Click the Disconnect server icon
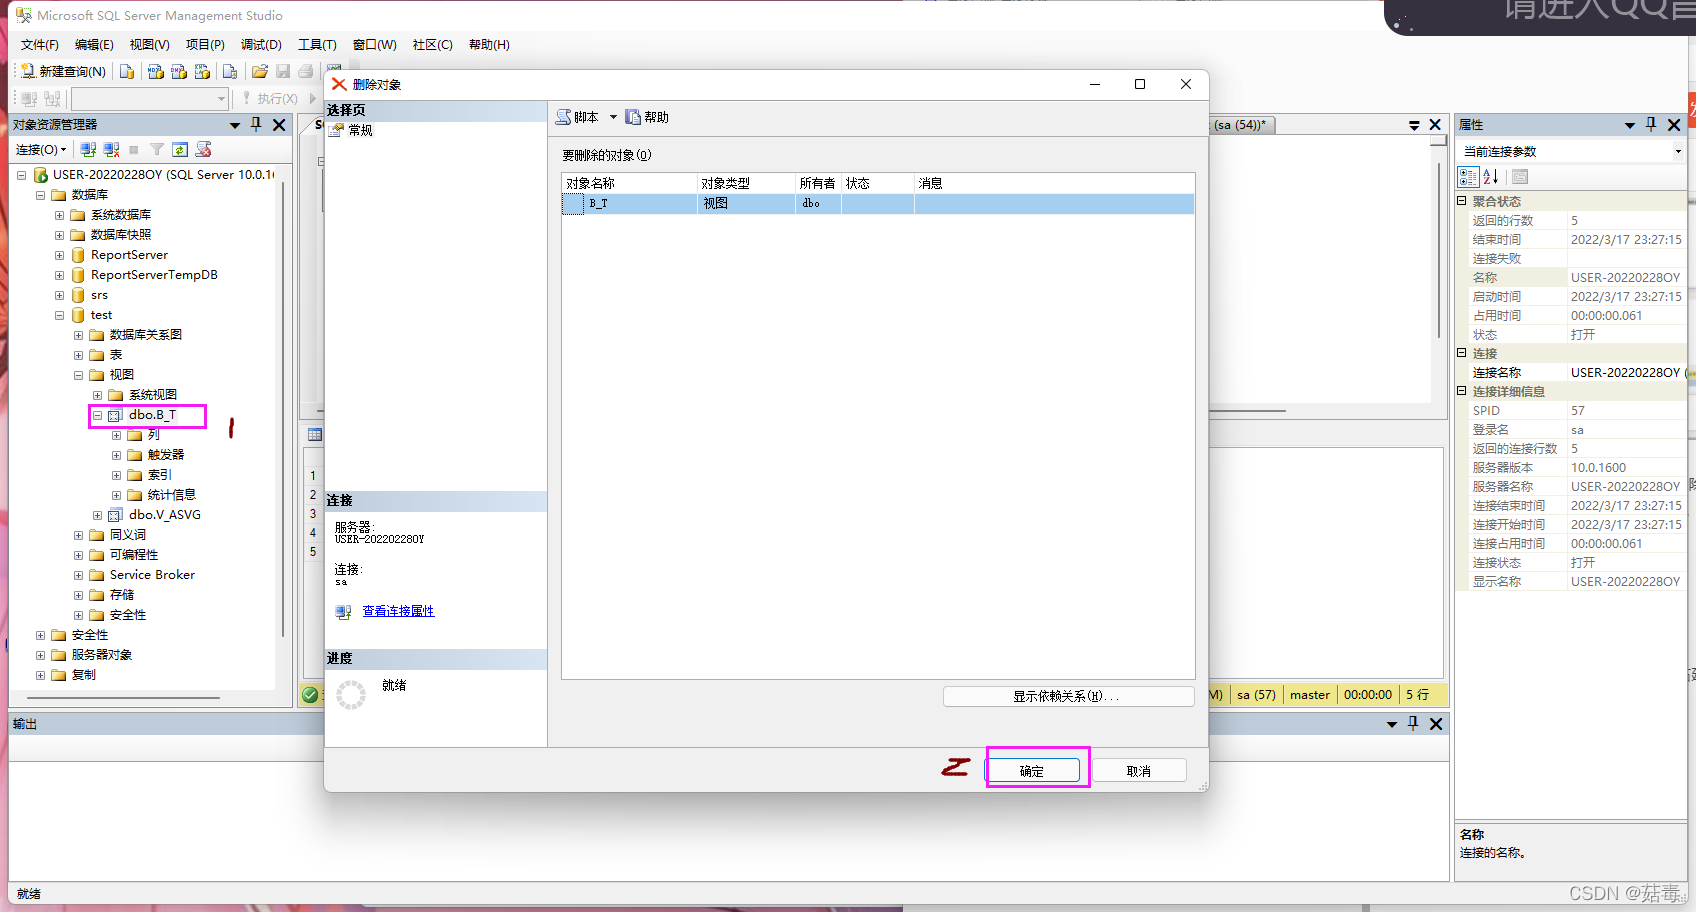This screenshot has width=1696, height=912. pos(111,149)
